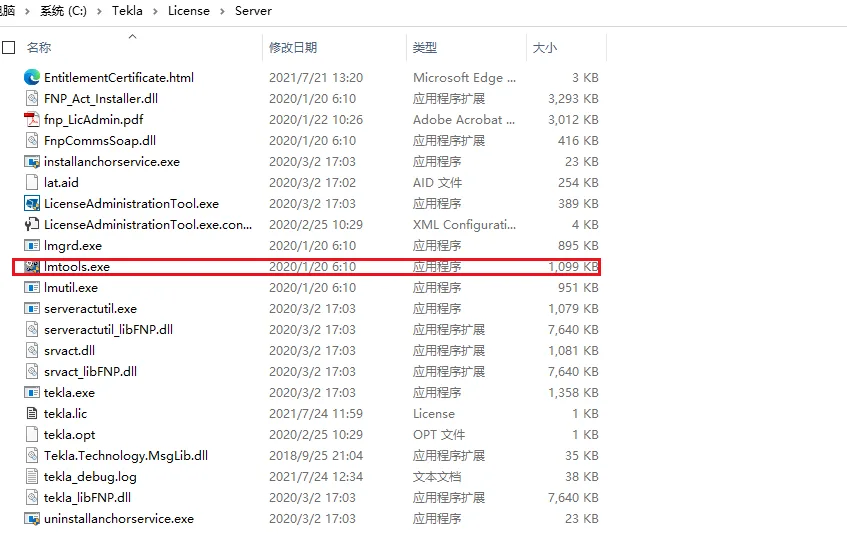Click the 3,293 KB size cell
The image size is (847, 558).
pyautogui.click(x=573, y=98)
